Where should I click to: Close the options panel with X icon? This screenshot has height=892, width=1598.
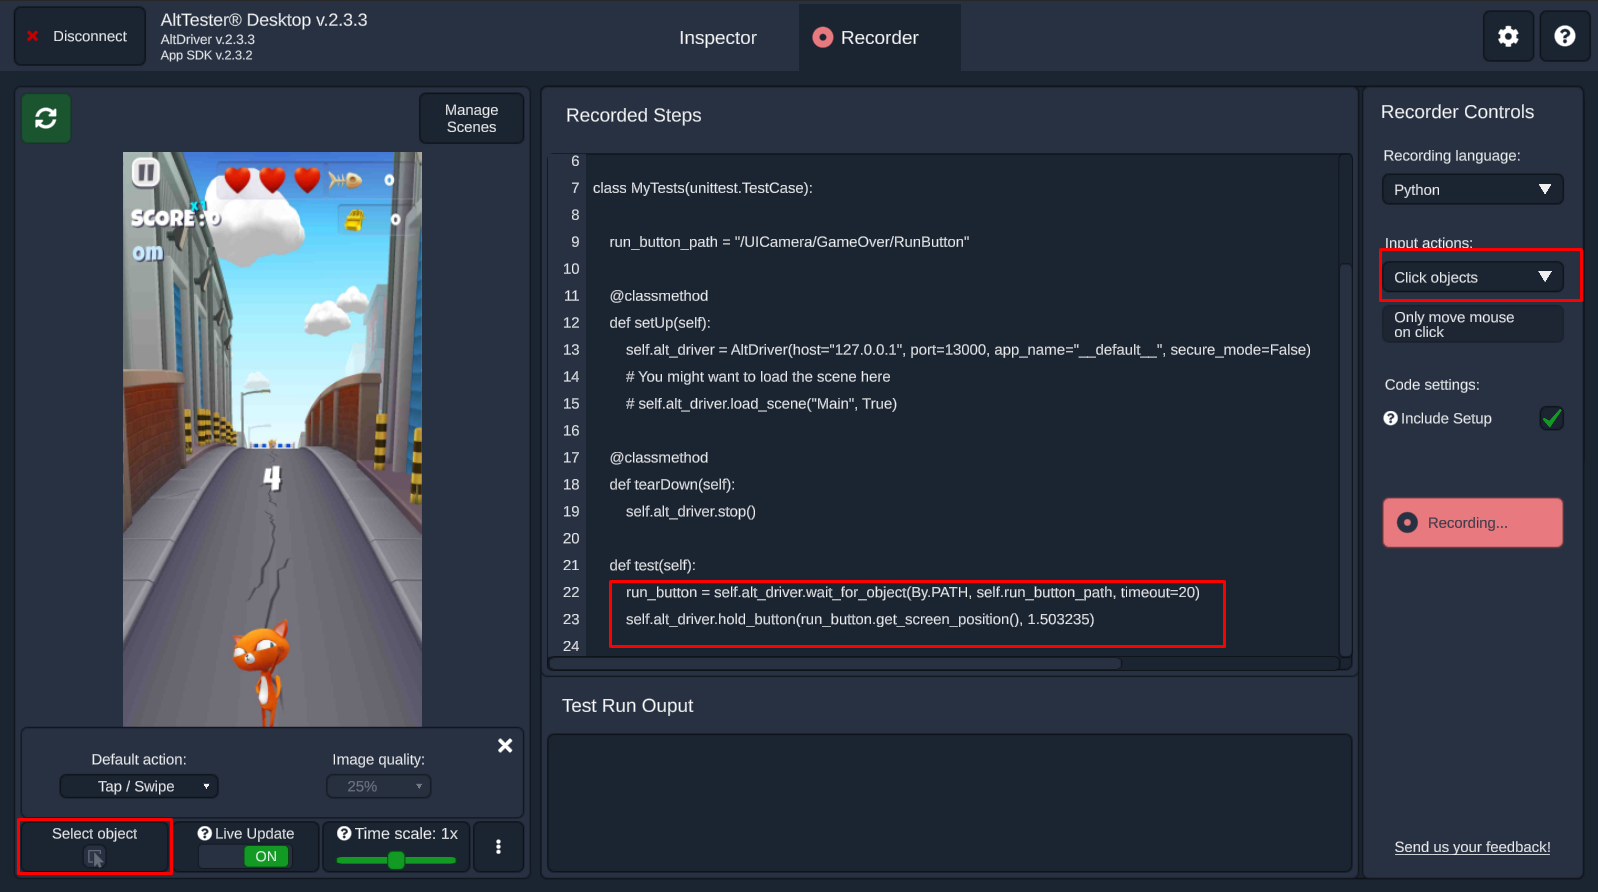point(505,746)
